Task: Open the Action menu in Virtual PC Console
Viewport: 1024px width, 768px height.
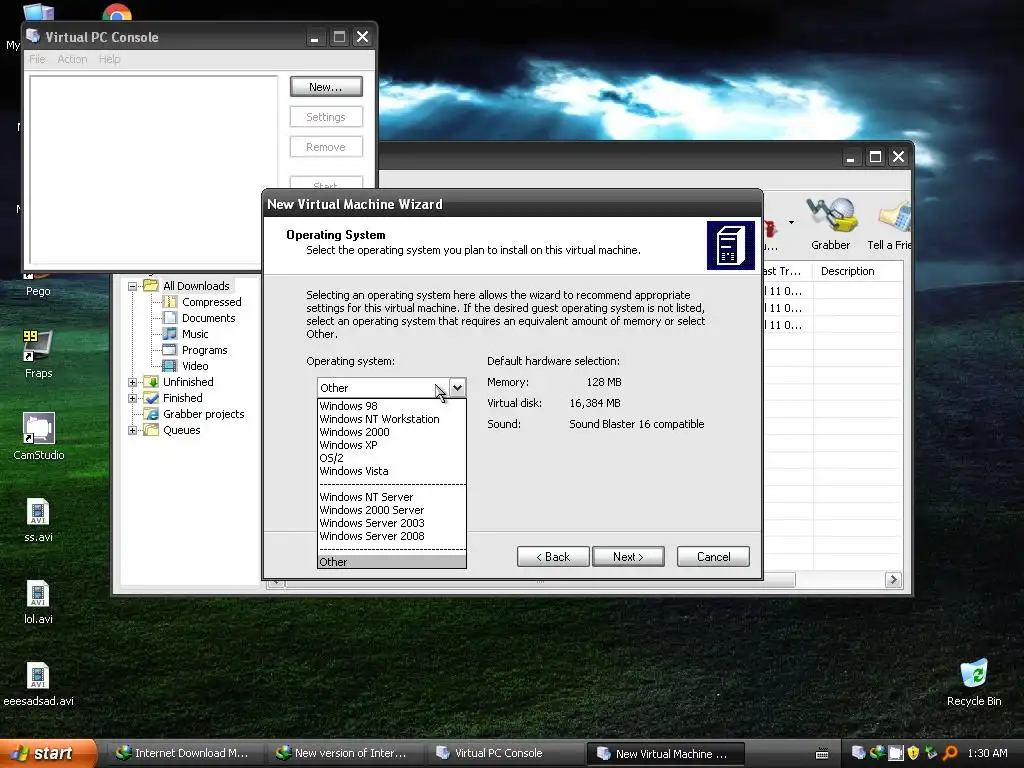Action: pyautogui.click(x=72, y=59)
